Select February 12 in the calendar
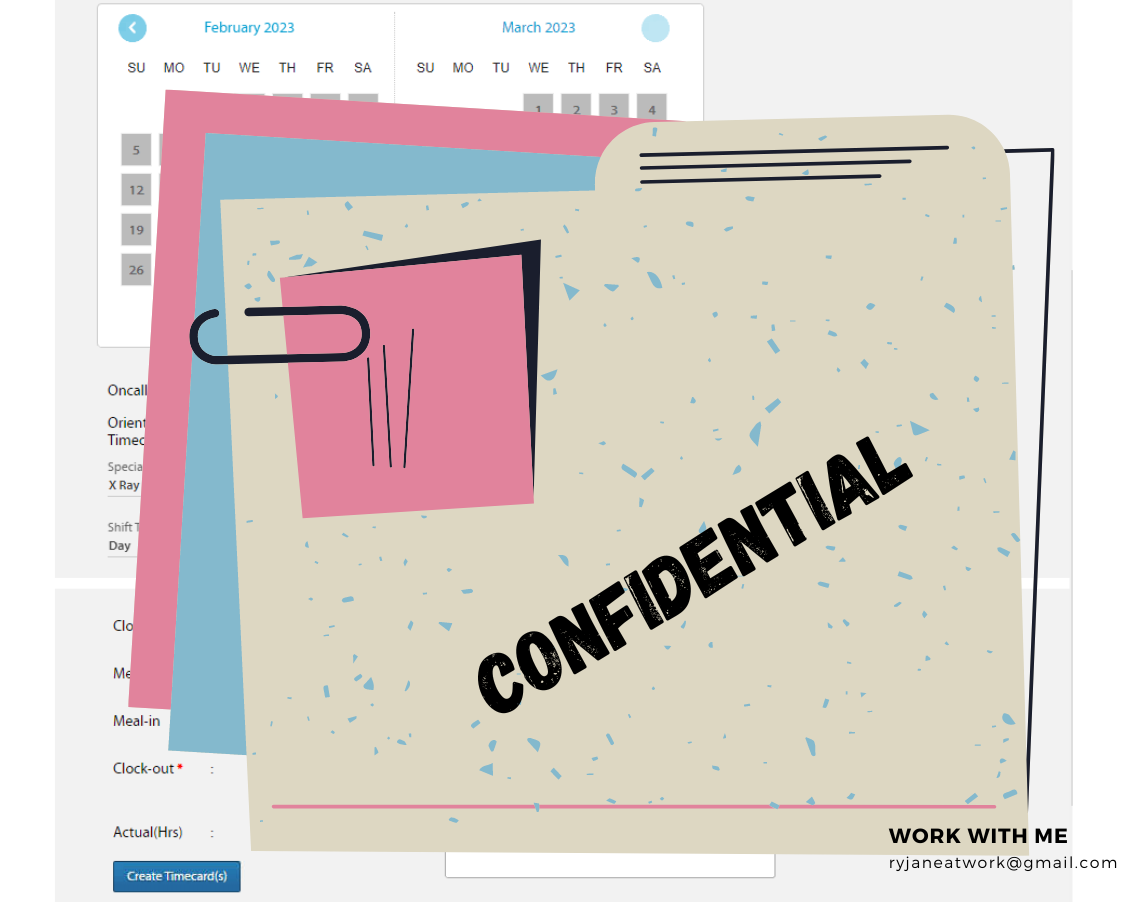The image size is (1127, 902). (136, 190)
